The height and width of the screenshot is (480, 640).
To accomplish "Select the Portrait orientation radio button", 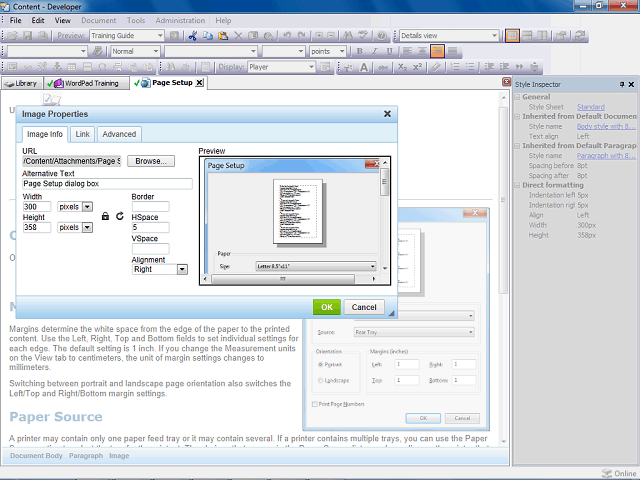I will pos(320,364).
